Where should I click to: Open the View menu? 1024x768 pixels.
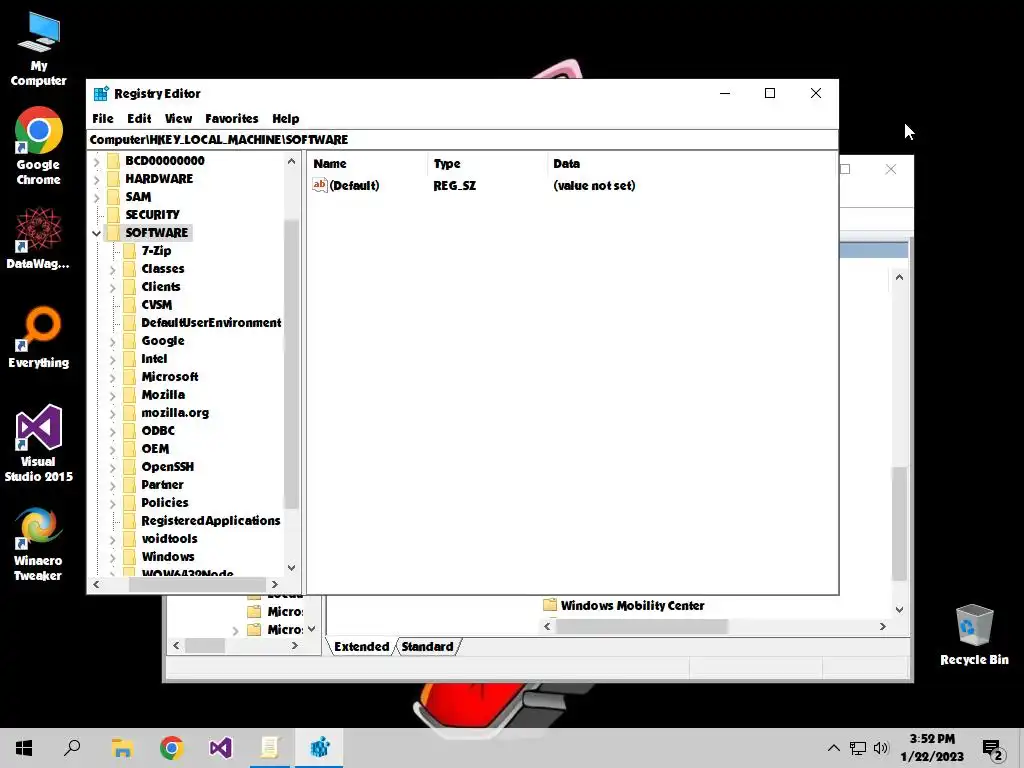(178, 118)
